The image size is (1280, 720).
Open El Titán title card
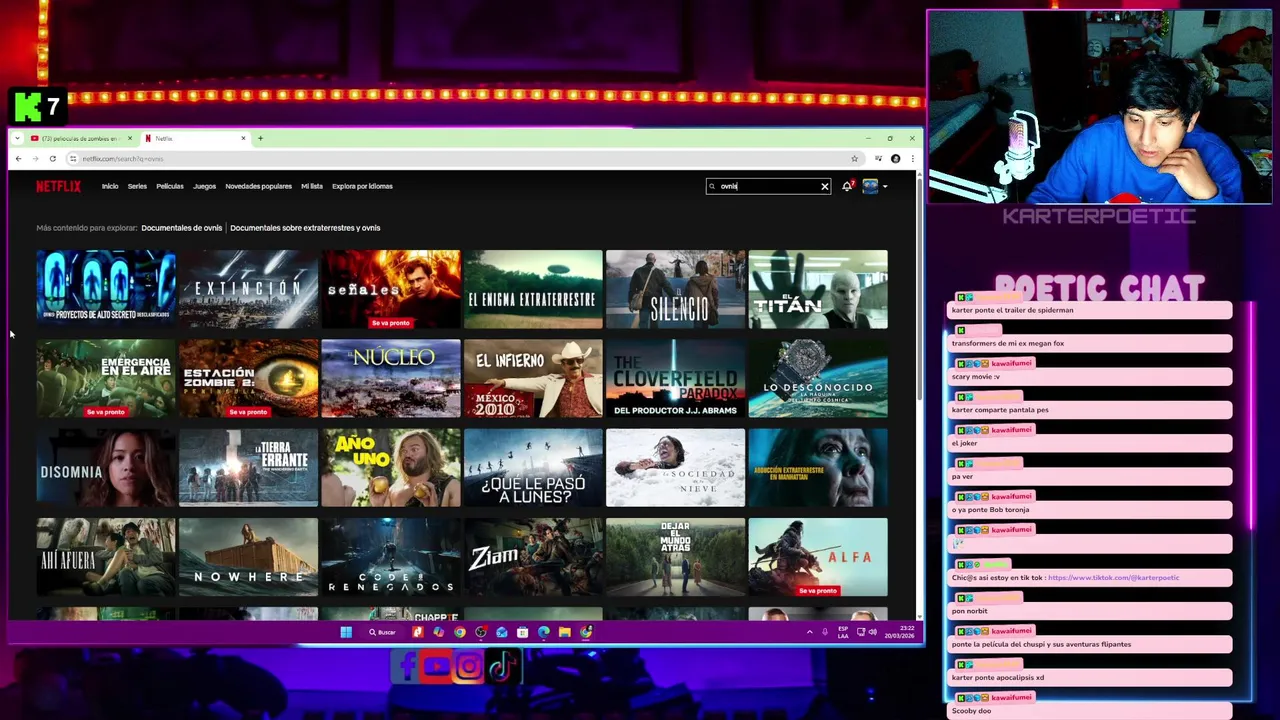pos(818,289)
